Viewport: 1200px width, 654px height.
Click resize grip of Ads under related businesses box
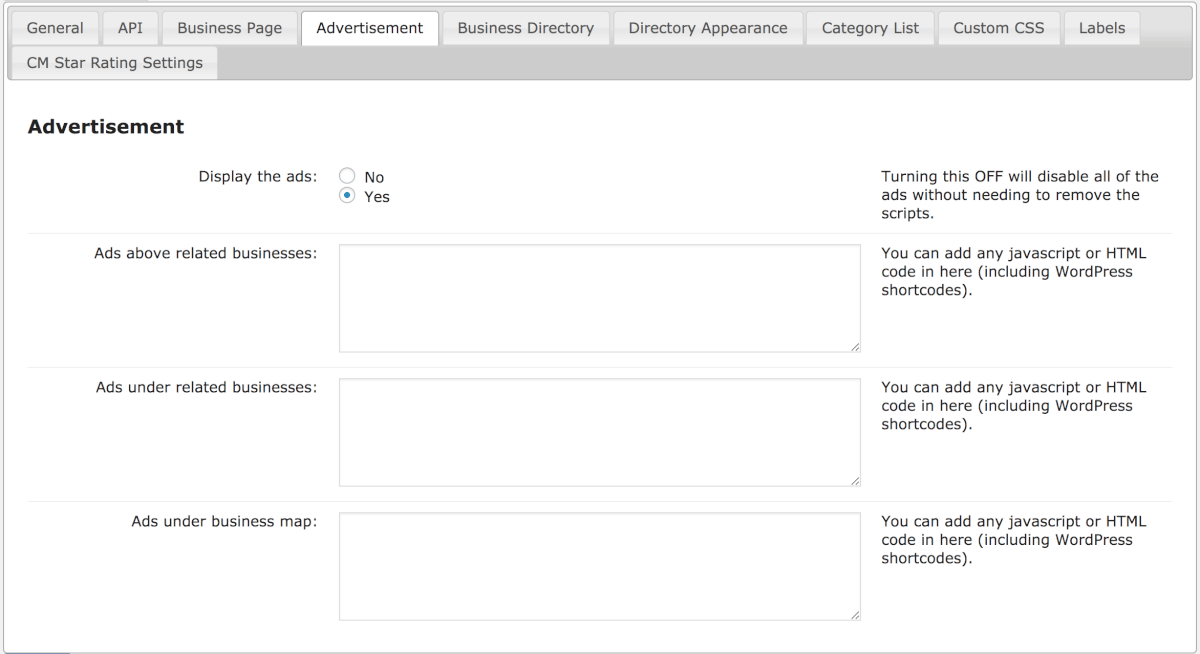(855, 481)
